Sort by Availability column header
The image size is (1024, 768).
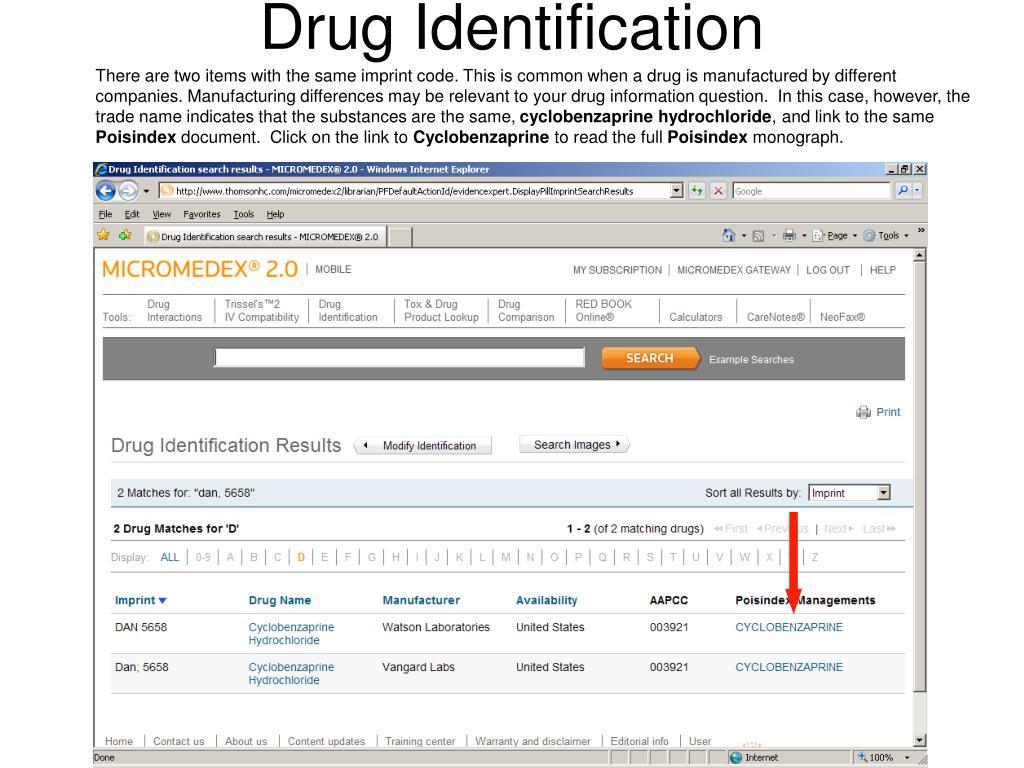tap(547, 600)
